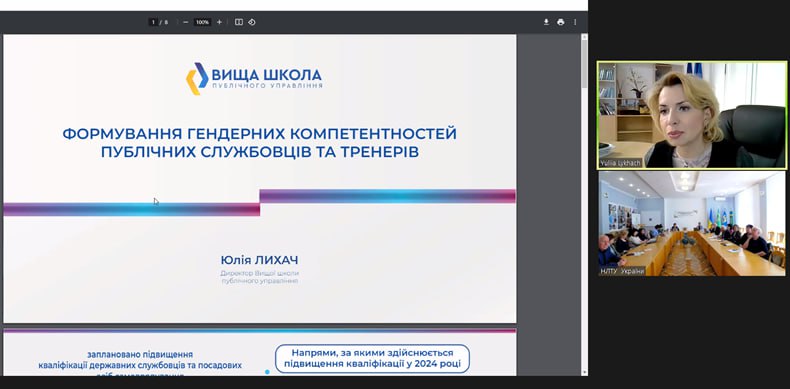Print the PDF document
790x389 pixels.
(x=561, y=22)
